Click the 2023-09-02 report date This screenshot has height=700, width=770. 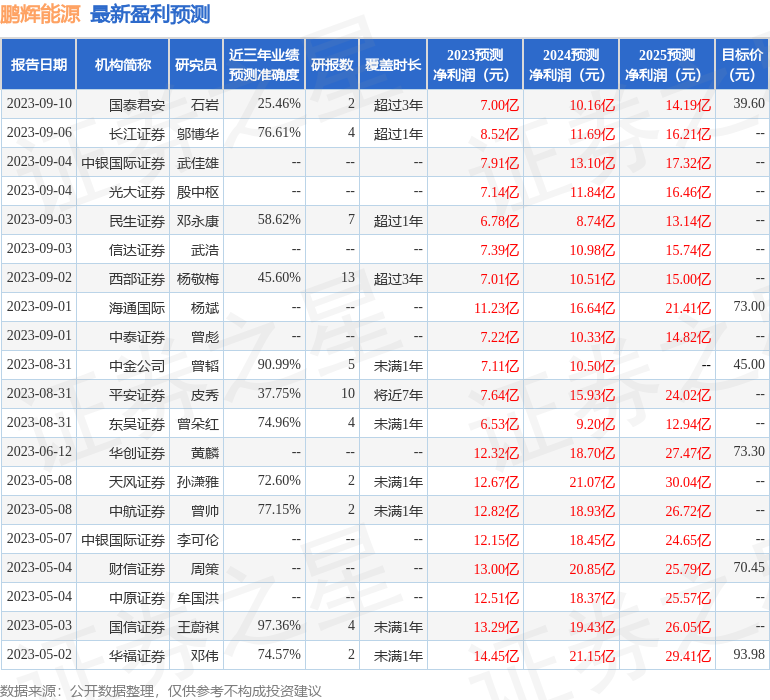pyautogui.click(x=39, y=277)
